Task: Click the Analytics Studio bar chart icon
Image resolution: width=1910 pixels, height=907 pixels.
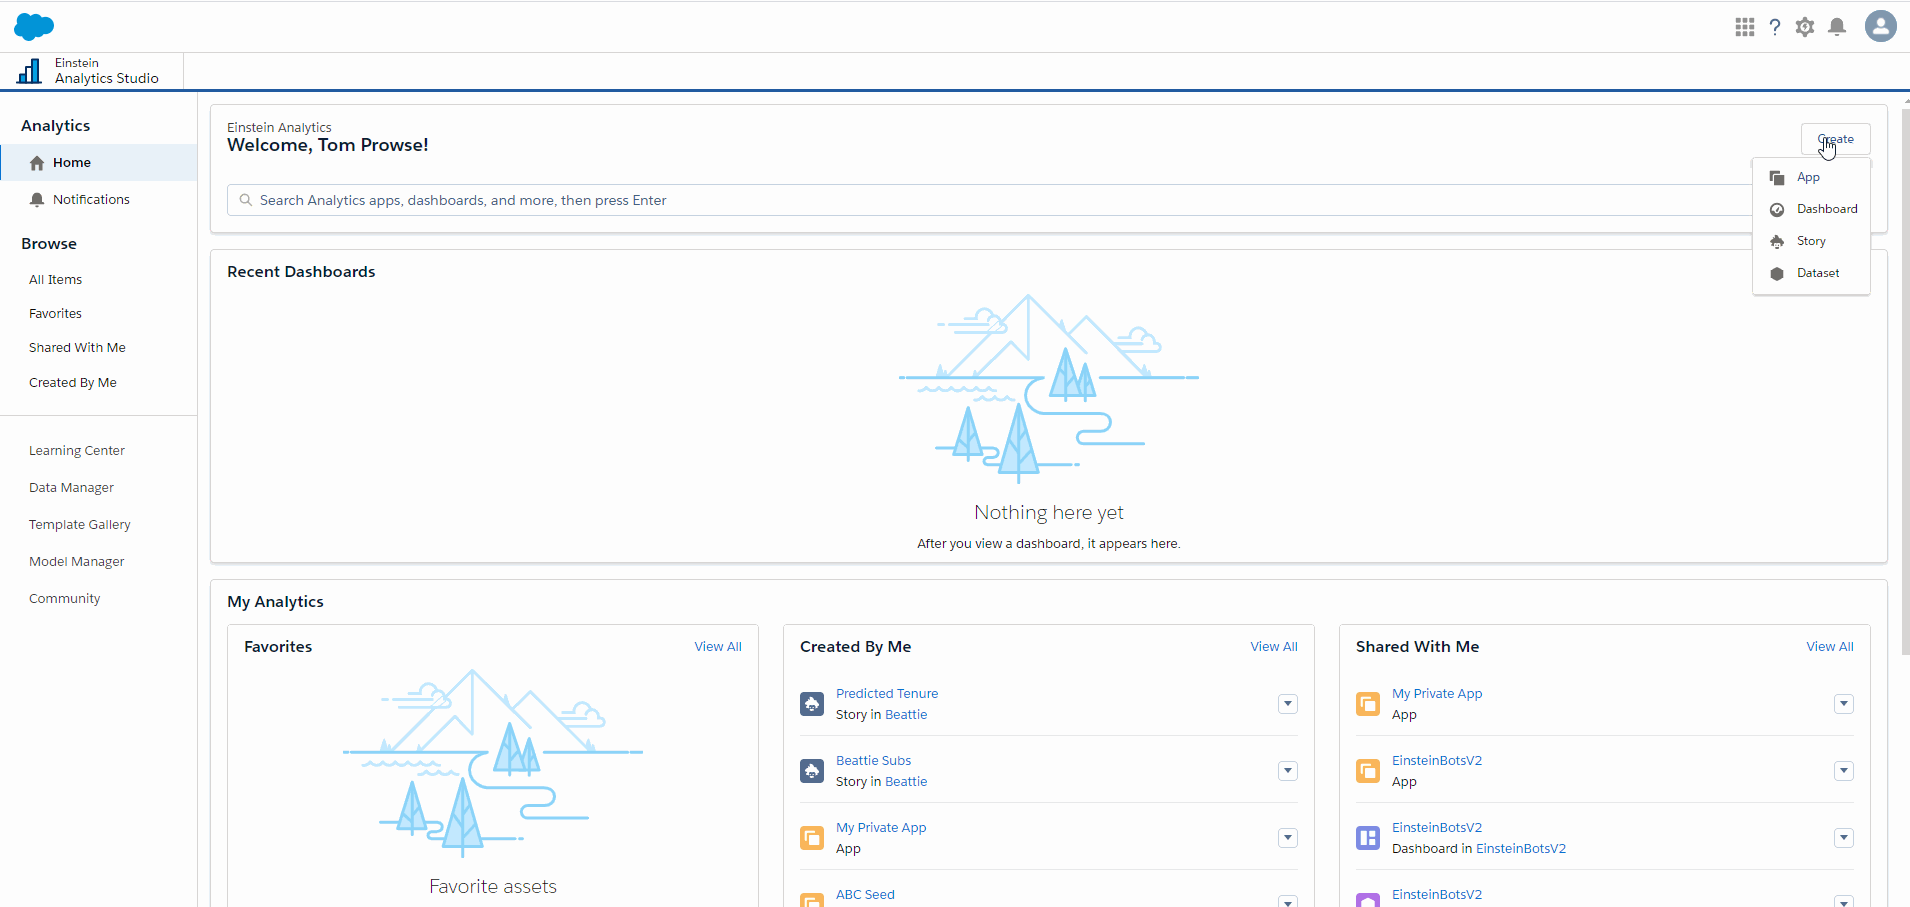Action: (30, 71)
